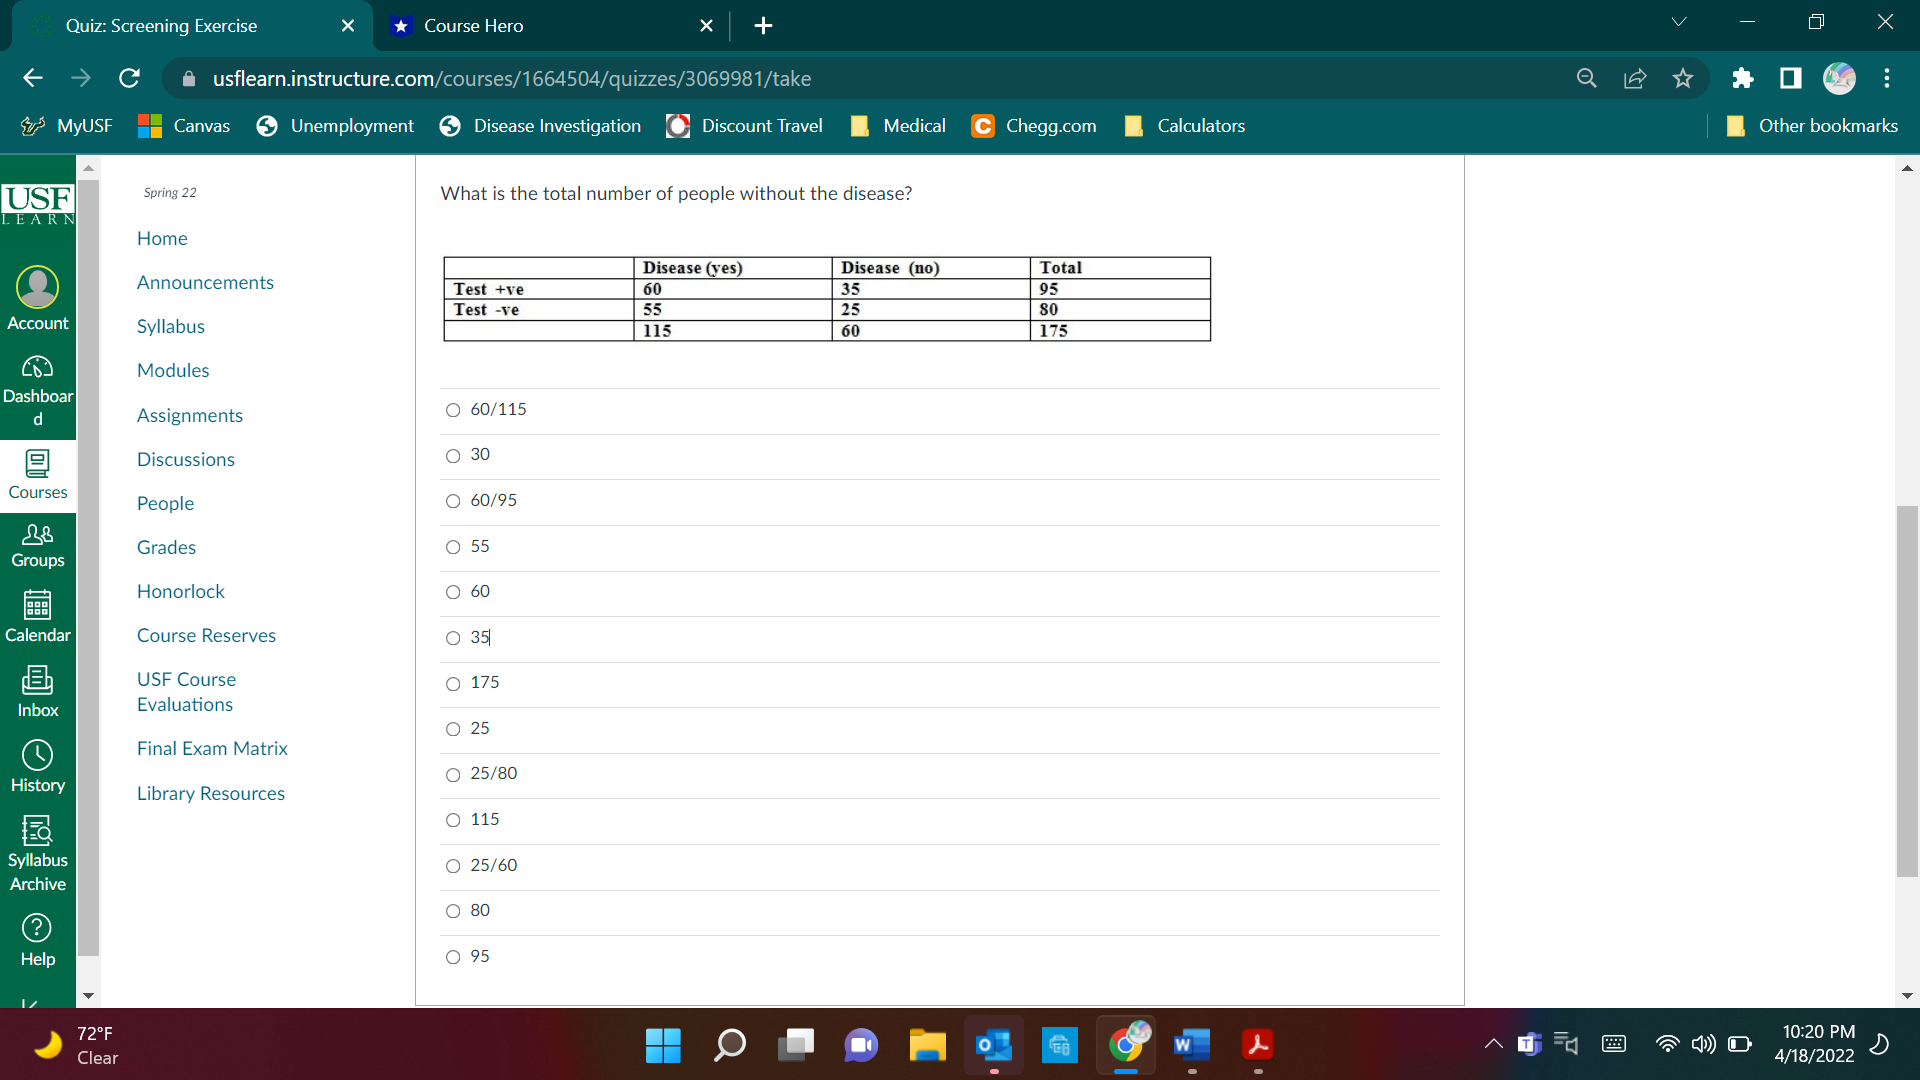
Task: Open the Final Exam Matrix page
Action: click(212, 748)
